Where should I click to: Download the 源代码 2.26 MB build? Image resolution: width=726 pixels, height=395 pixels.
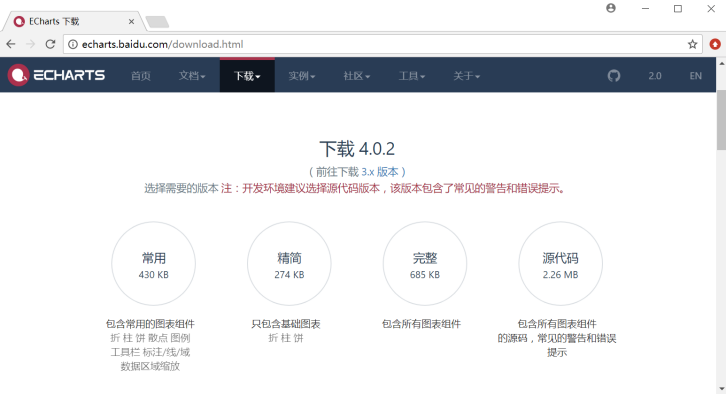560,263
